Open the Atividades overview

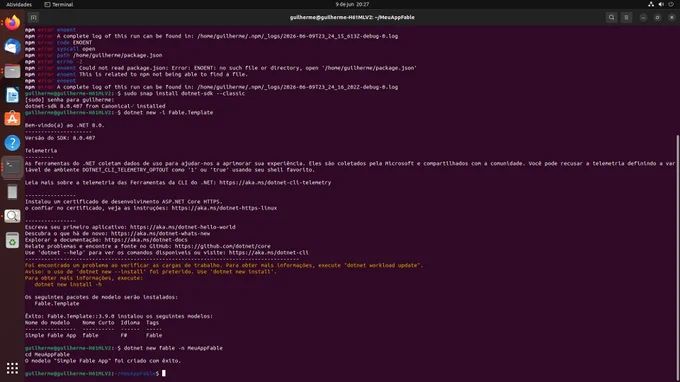pos(19,4)
